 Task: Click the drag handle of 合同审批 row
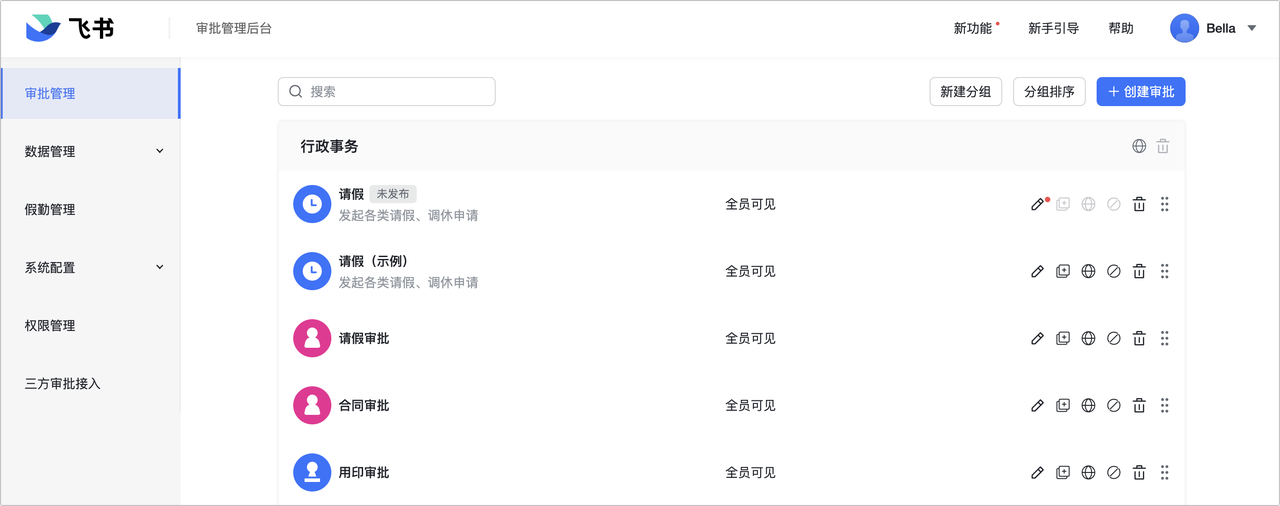click(x=1165, y=405)
